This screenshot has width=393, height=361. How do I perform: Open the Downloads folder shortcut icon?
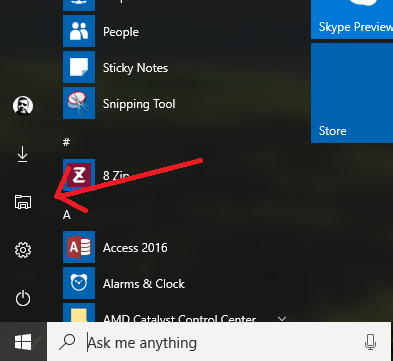(x=23, y=154)
